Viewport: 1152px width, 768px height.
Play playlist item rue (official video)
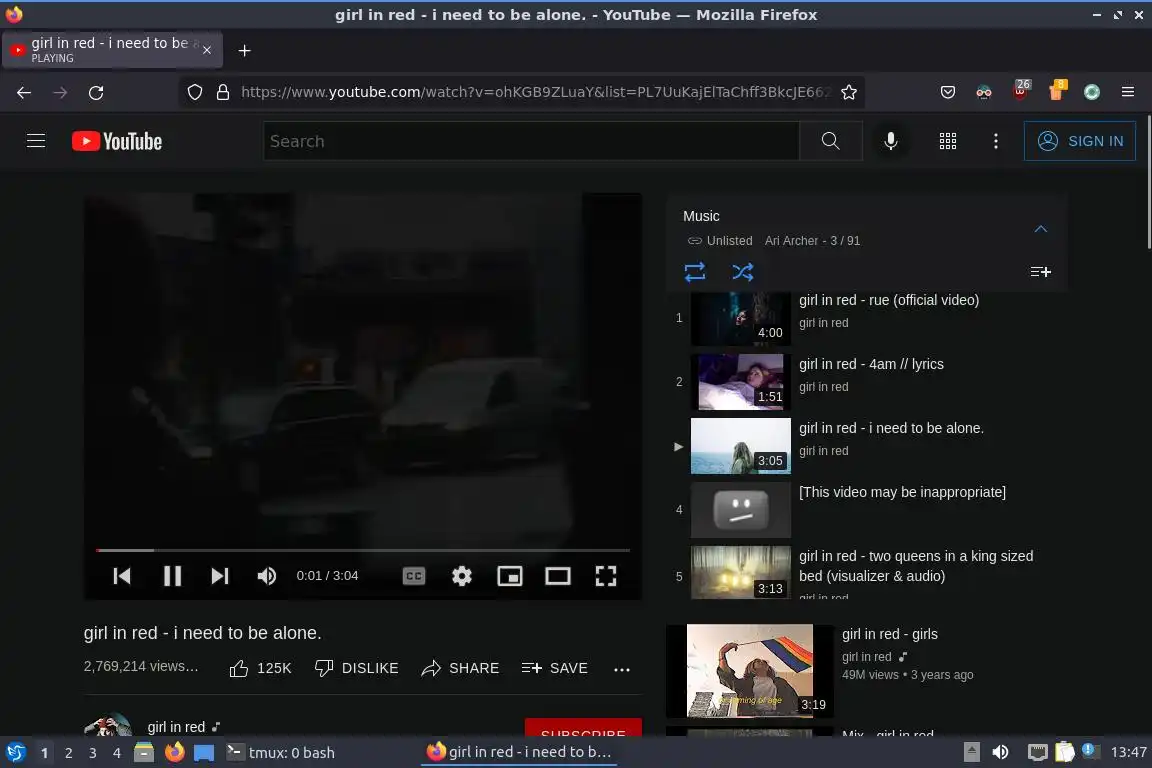[867, 318]
